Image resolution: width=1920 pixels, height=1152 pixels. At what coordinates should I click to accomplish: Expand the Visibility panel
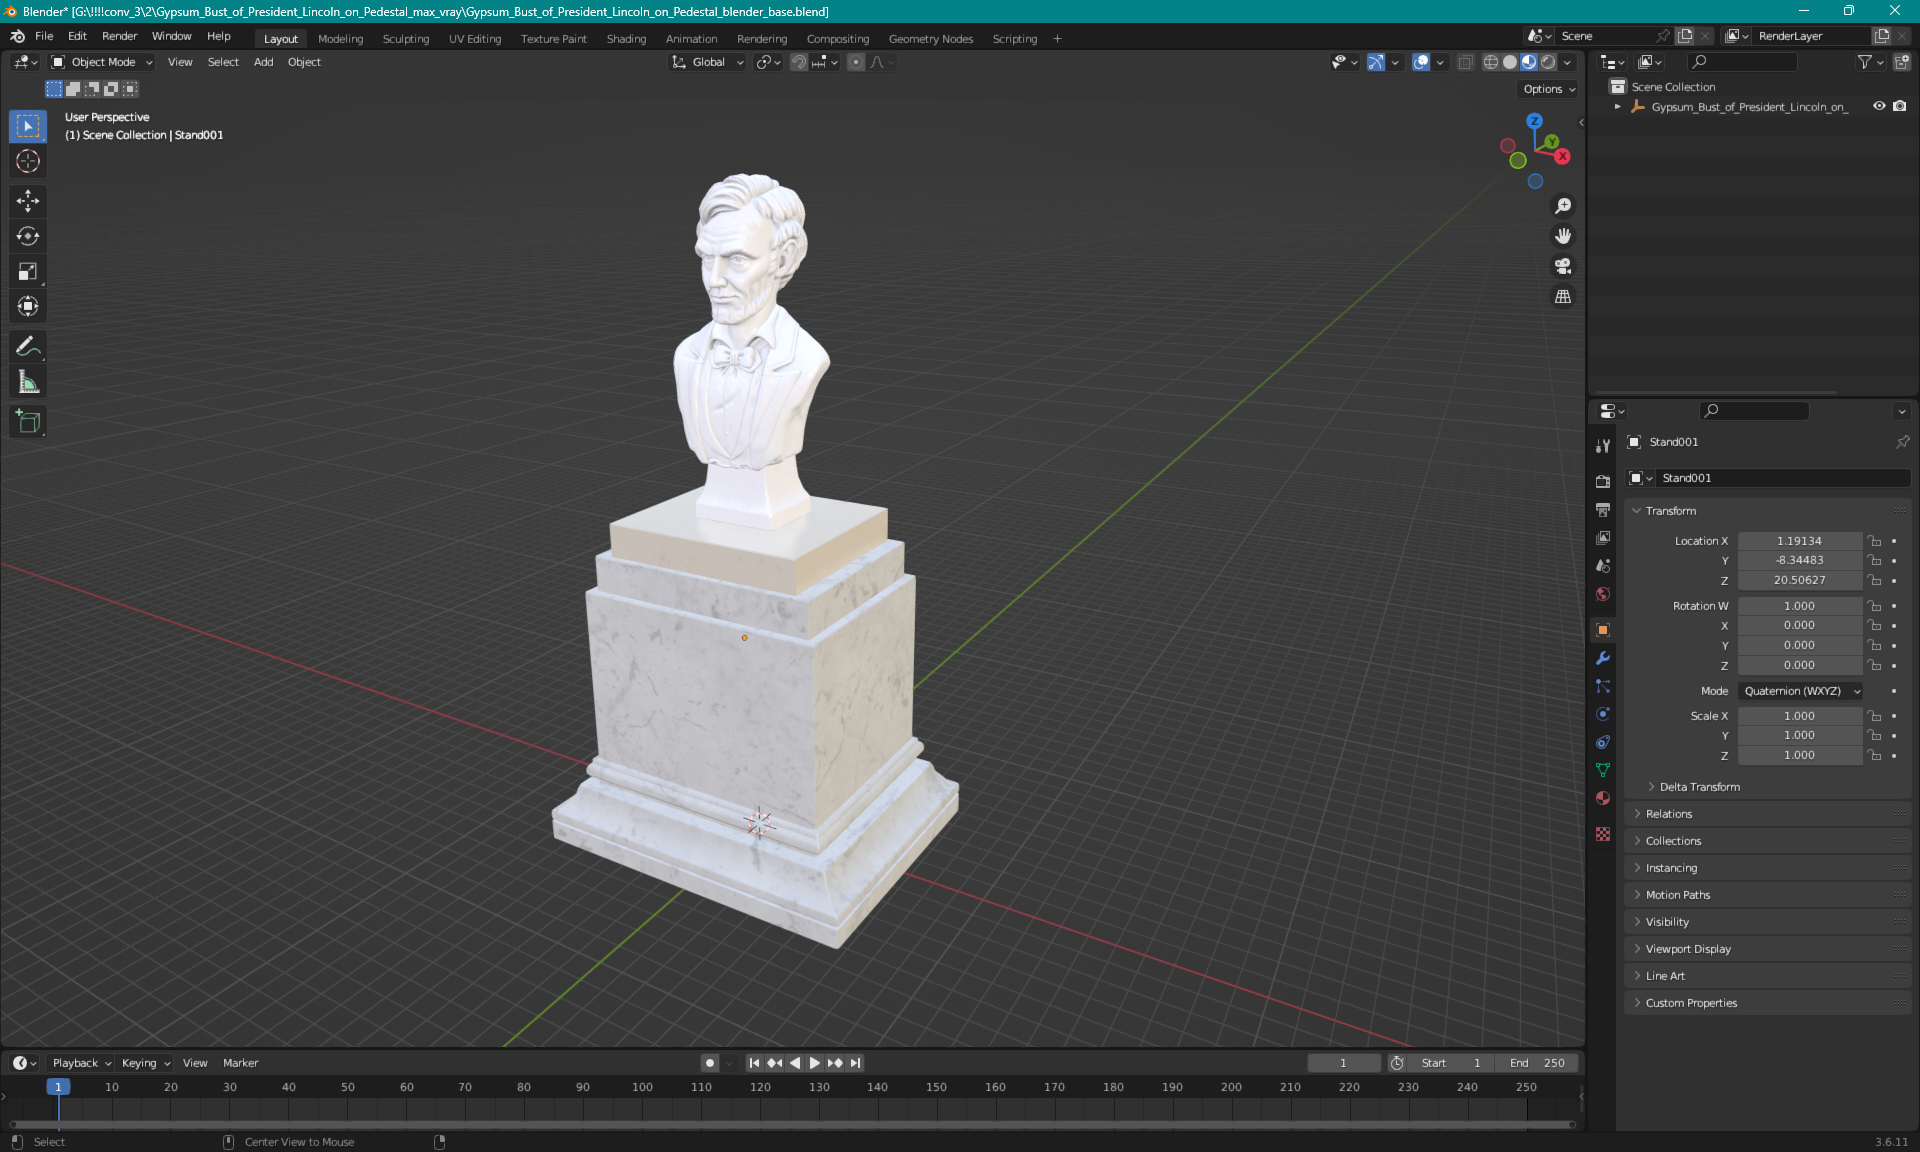pos(1667,922)
